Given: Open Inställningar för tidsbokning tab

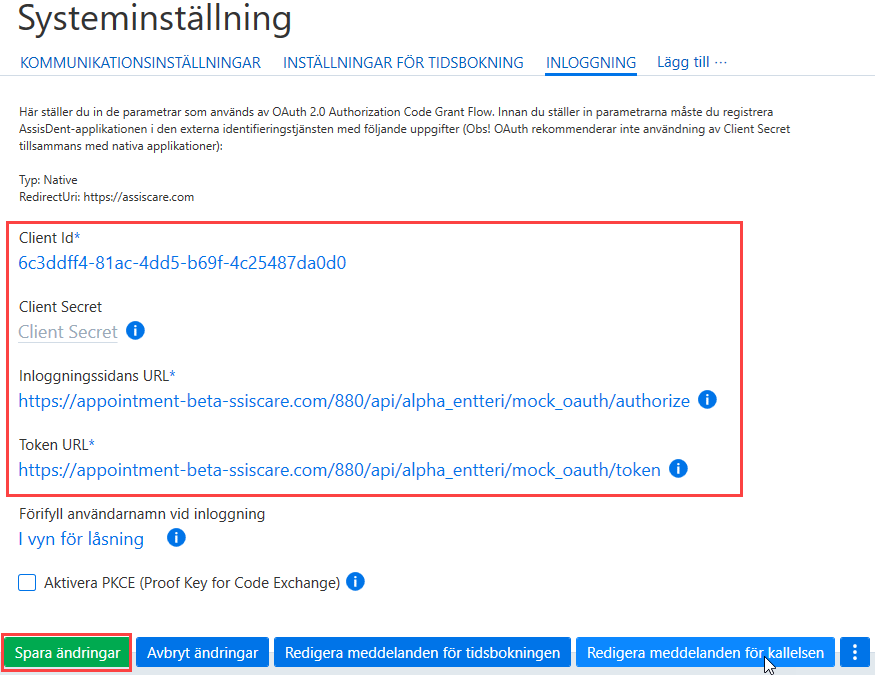Looking at the screenshot, I should click(403, 62).
